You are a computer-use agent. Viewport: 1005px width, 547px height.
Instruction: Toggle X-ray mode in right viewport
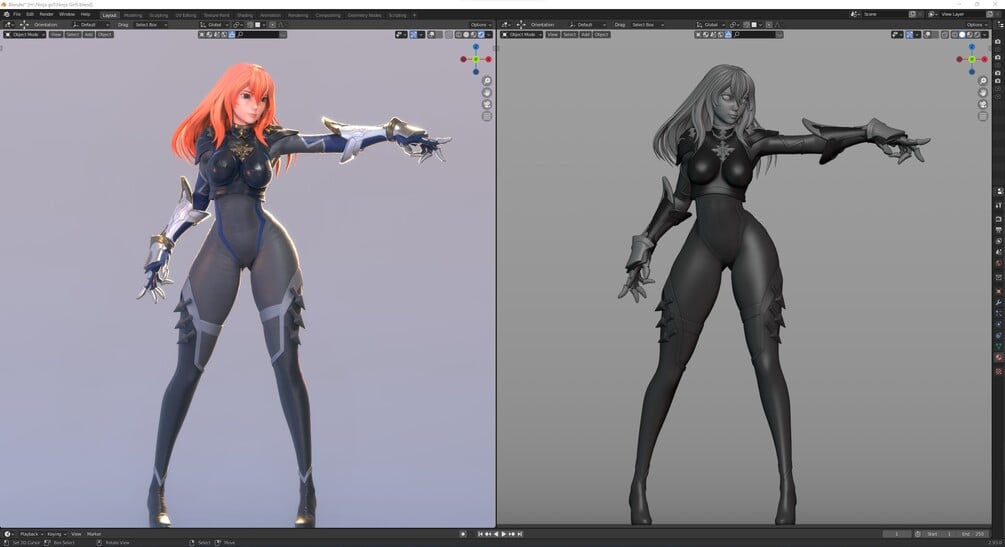[945, 35]
